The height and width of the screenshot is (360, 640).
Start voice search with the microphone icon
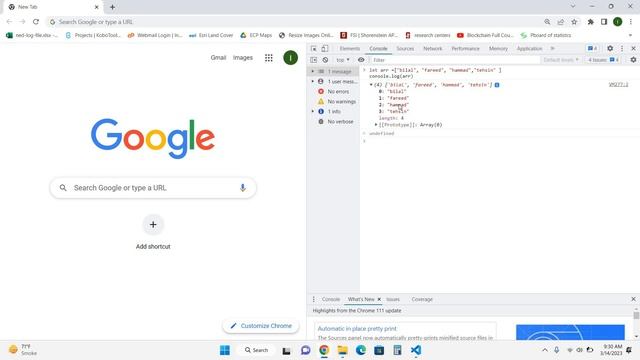click(242, 188)
